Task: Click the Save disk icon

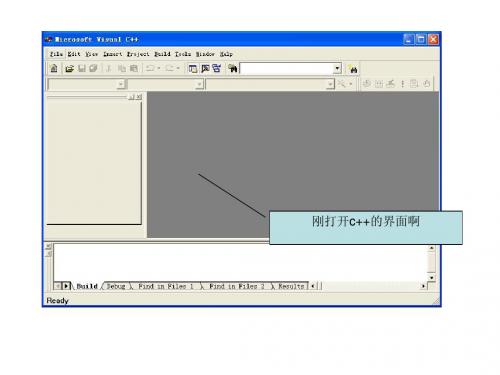Action: pyautogui.click(x=82, y=68)
